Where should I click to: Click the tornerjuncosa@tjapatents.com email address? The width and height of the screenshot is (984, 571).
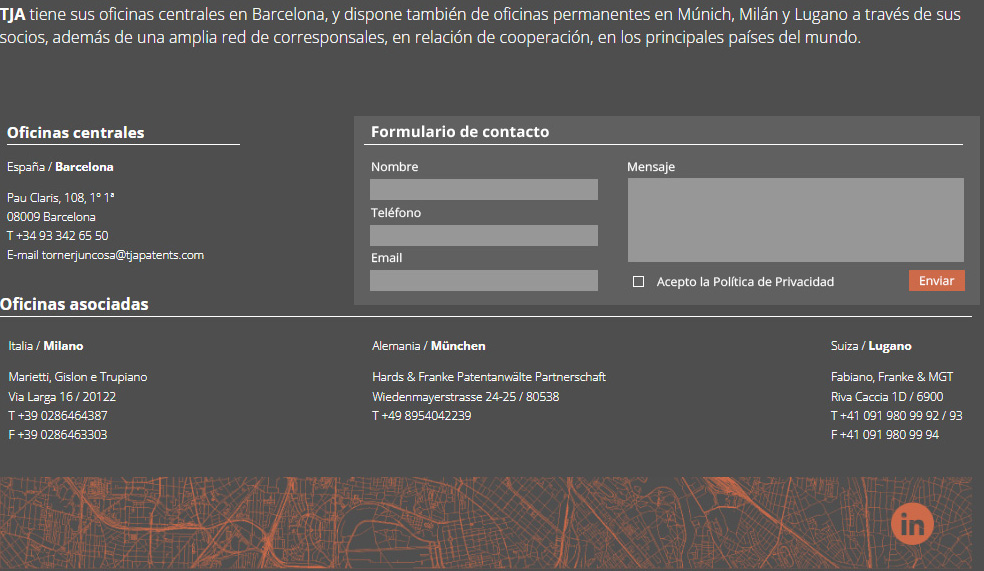tap(122, 255)
